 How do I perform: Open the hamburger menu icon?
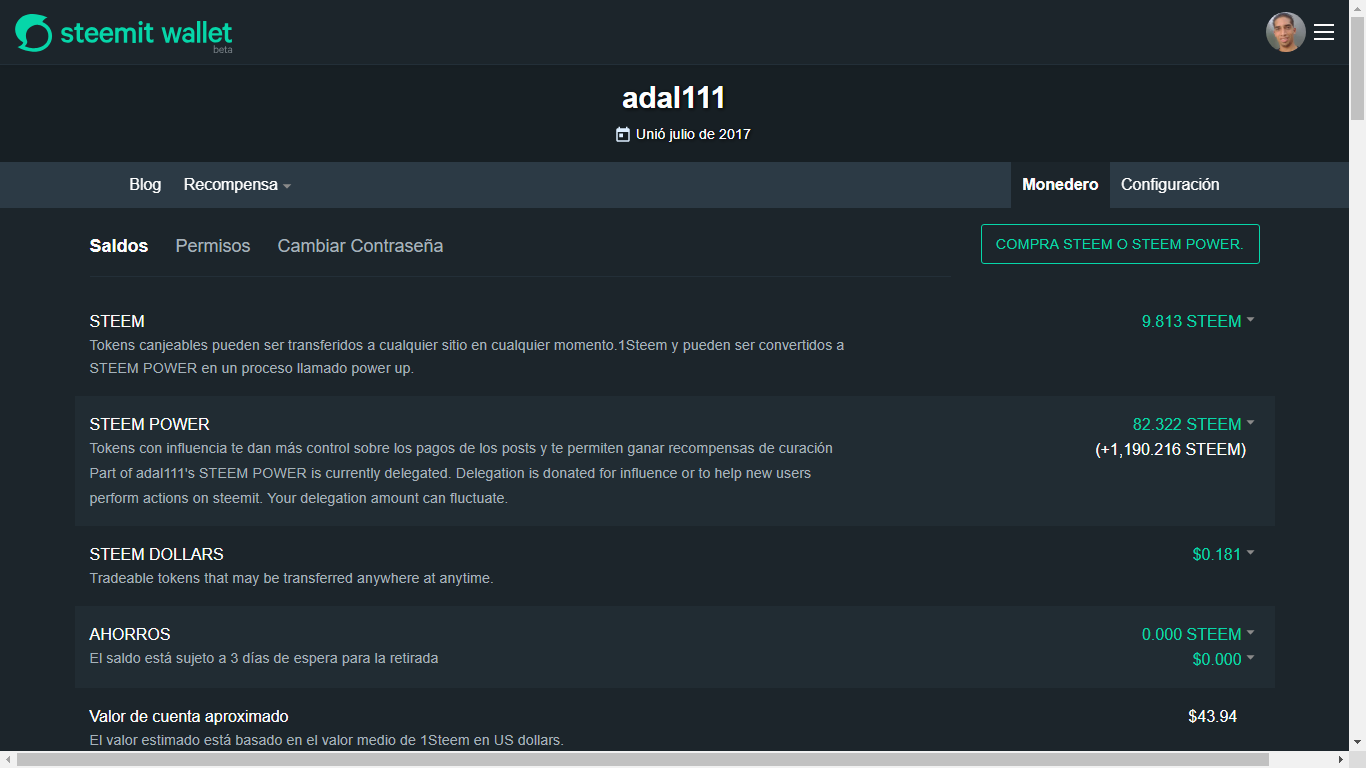1324,32
